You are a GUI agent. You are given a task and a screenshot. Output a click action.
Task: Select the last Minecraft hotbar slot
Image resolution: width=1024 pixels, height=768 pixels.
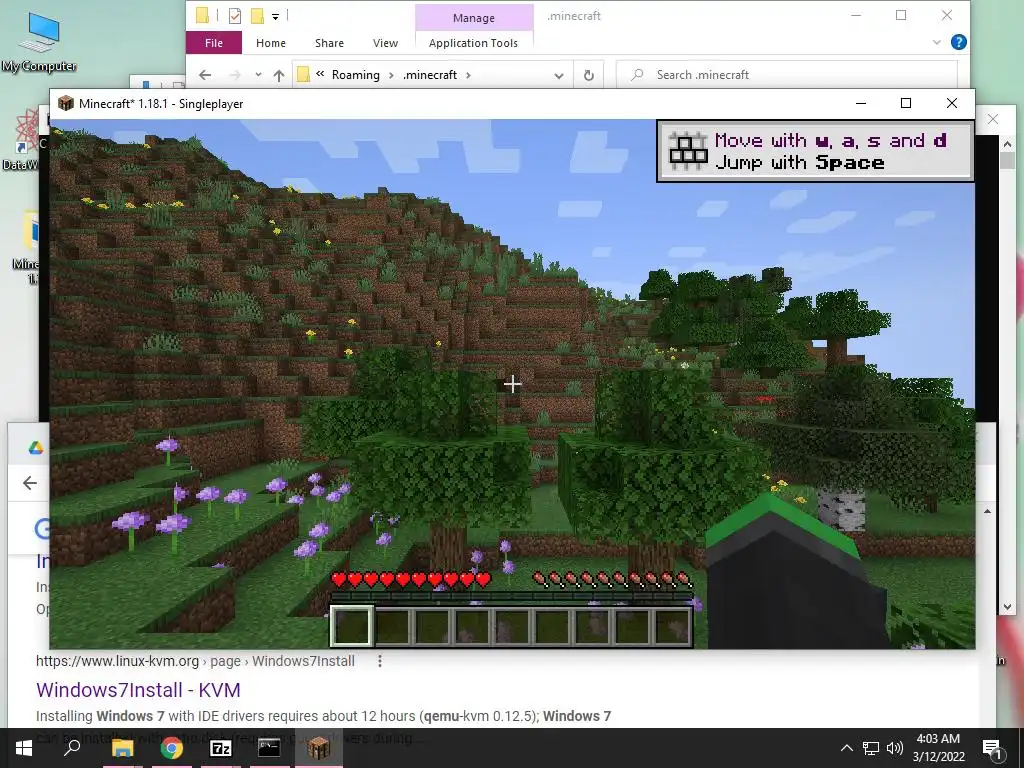coord(672,626)
